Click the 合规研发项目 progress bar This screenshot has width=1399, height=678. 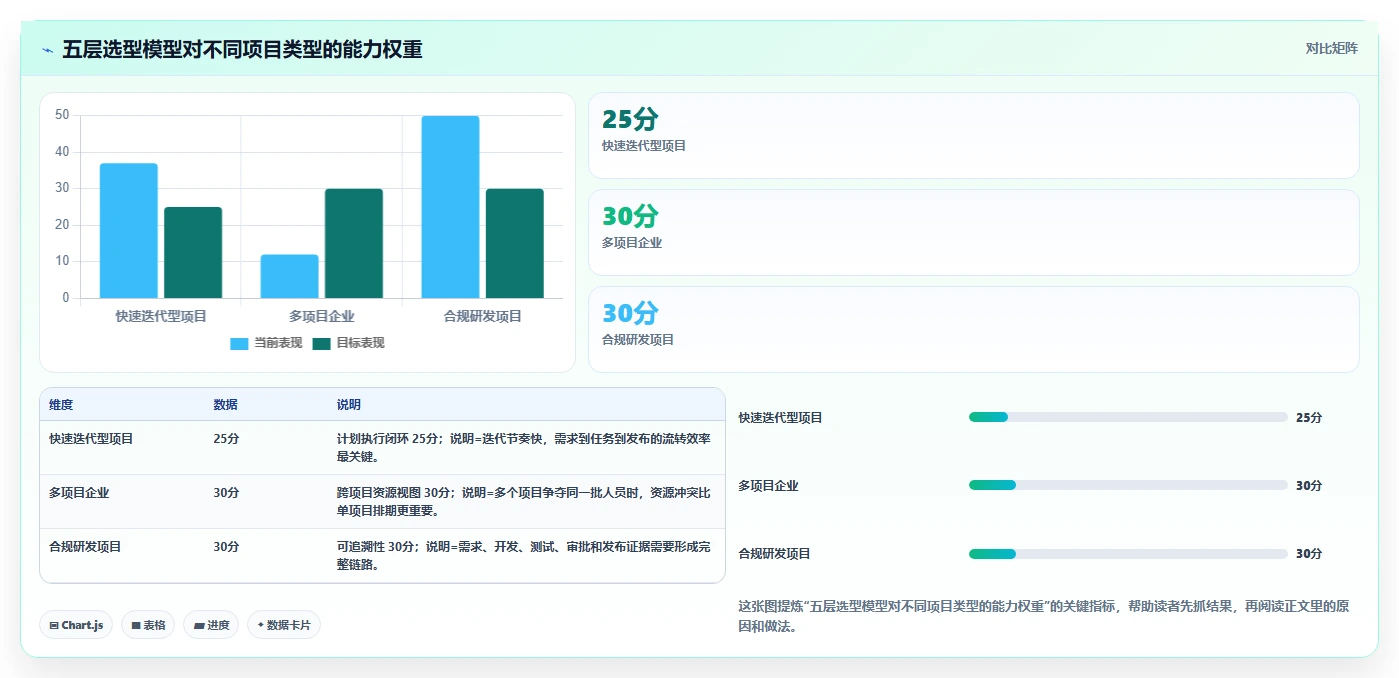(x=1128, y=553)
